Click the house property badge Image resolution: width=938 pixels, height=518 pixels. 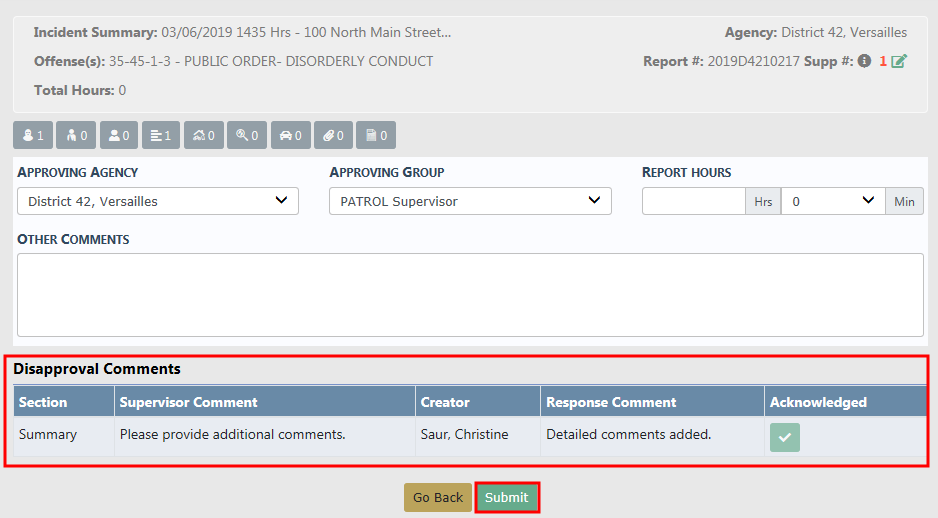coord(204,135)
